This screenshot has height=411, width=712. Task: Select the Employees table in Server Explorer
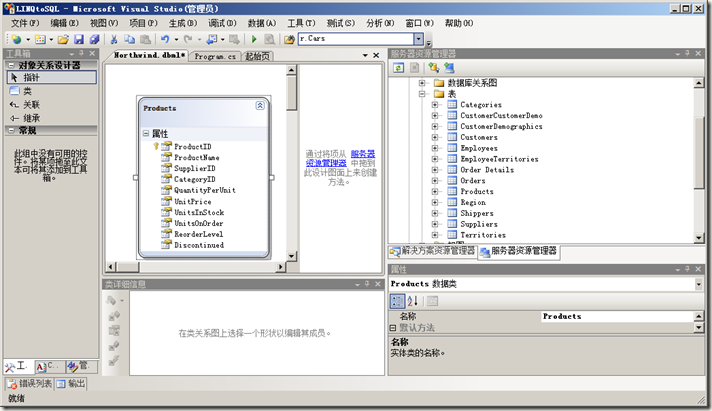pos(479,148)
